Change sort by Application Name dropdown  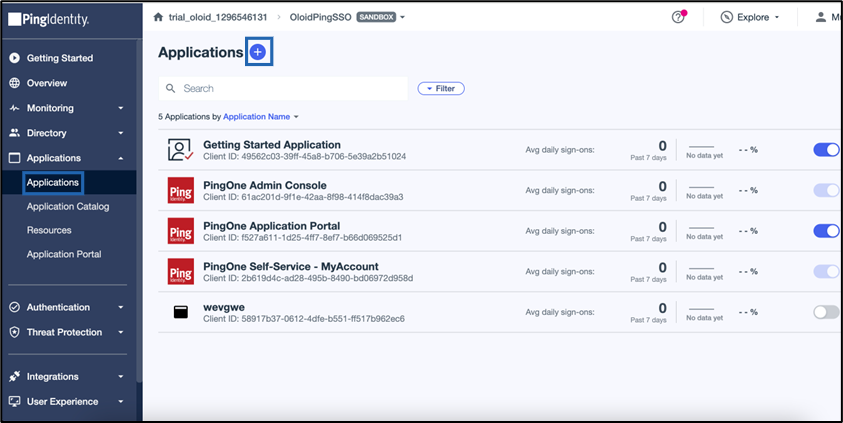coord(261,117)
